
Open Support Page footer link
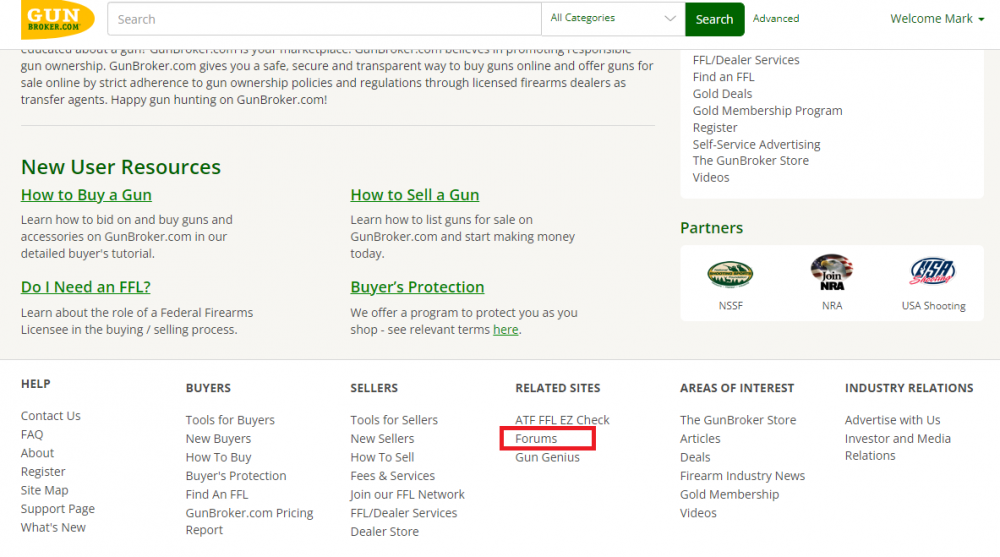coord(57,509)
